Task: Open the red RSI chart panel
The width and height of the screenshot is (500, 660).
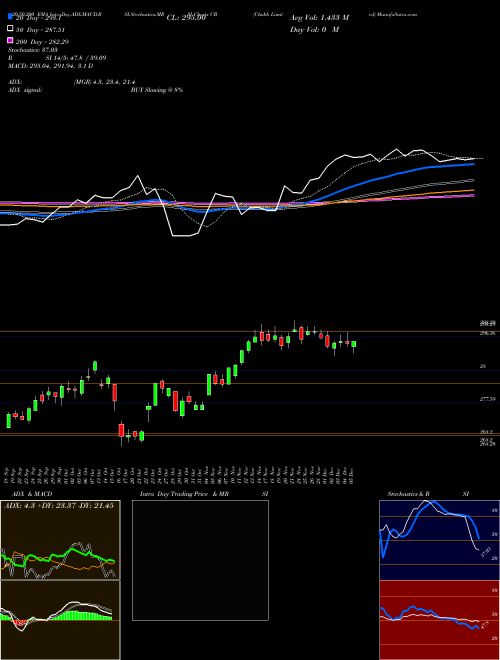Action: tap(439, 620)
